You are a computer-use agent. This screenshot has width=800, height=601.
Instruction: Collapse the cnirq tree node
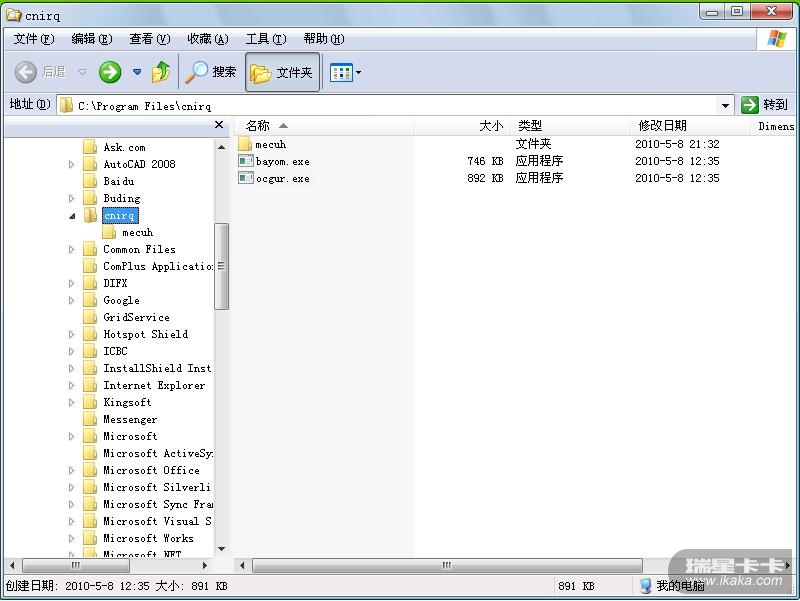[72, 216]
